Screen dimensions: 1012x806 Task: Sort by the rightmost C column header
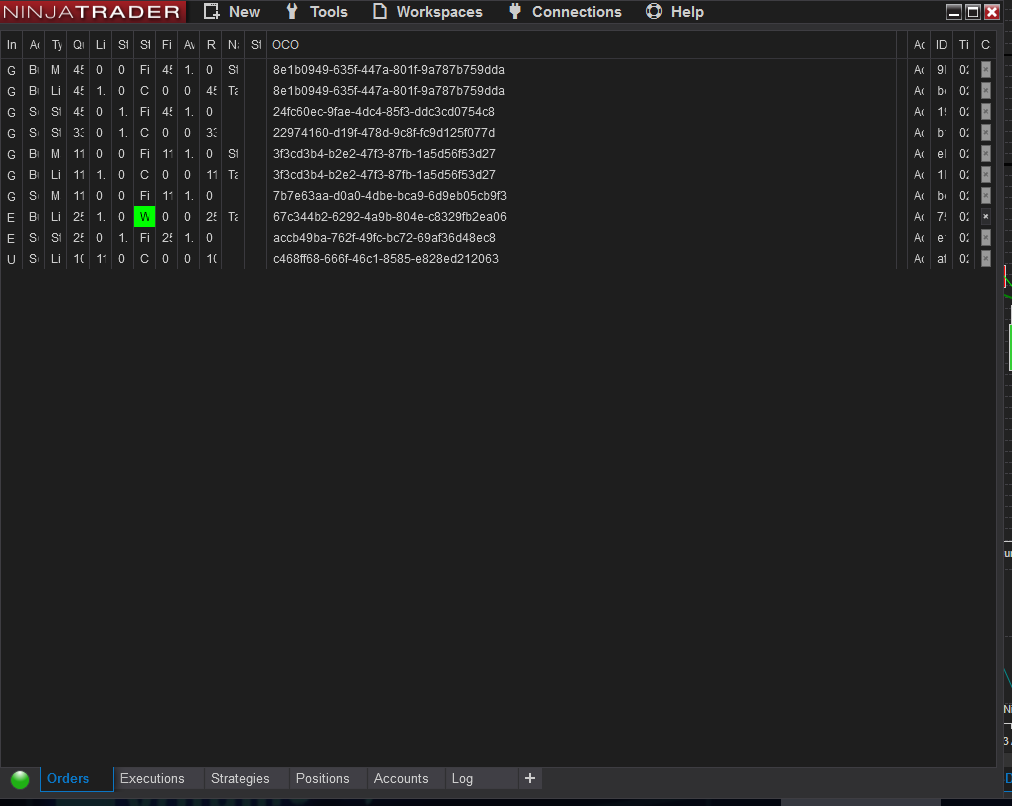click(x=985, y=45)
